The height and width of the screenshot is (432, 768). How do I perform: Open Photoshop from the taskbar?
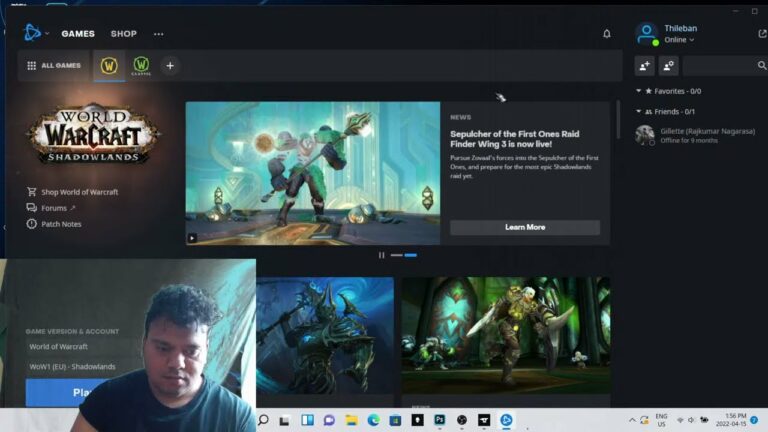tap(439, 420)
